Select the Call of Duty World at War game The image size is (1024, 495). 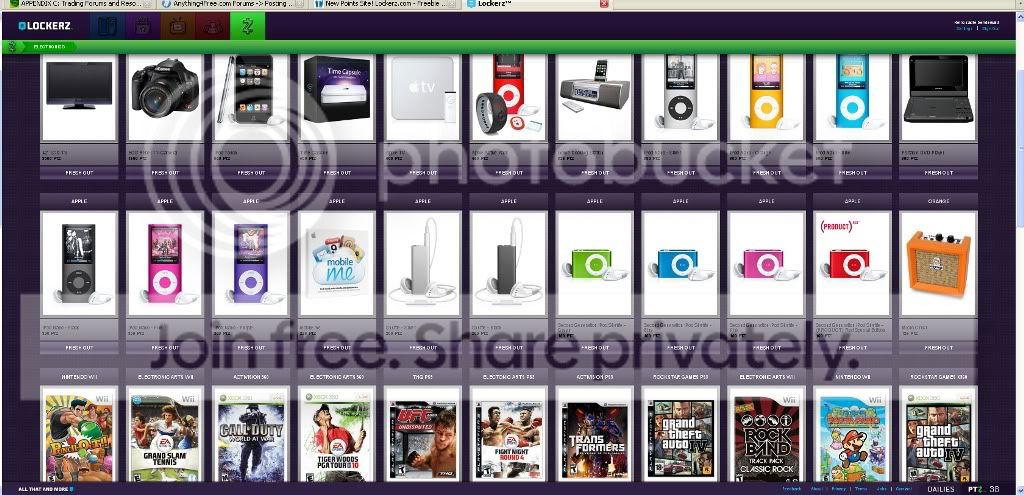pos(251,434)
